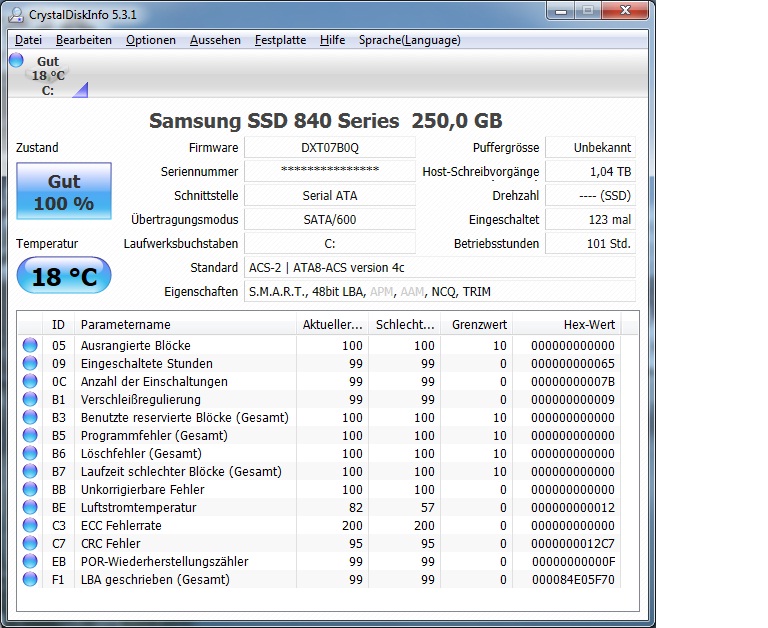
Task: Click the Host-Schreibvorgänge value 1,04 TB
Action: pyautogui.click(x=590, y=171)
